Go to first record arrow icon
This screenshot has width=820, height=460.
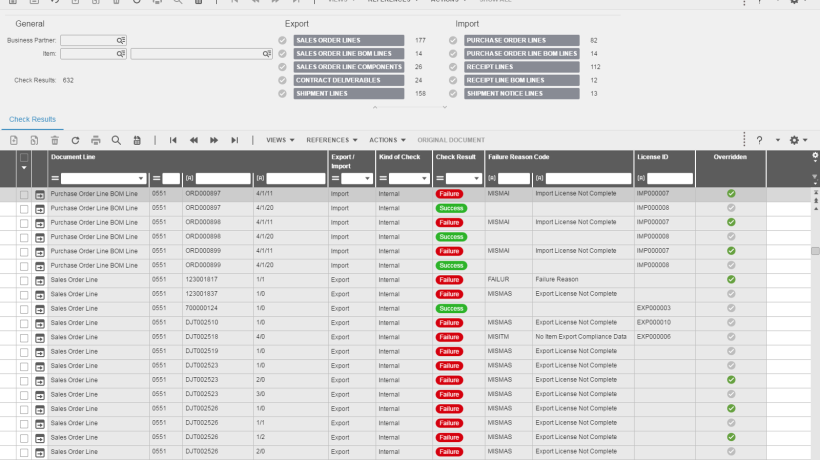173,140
